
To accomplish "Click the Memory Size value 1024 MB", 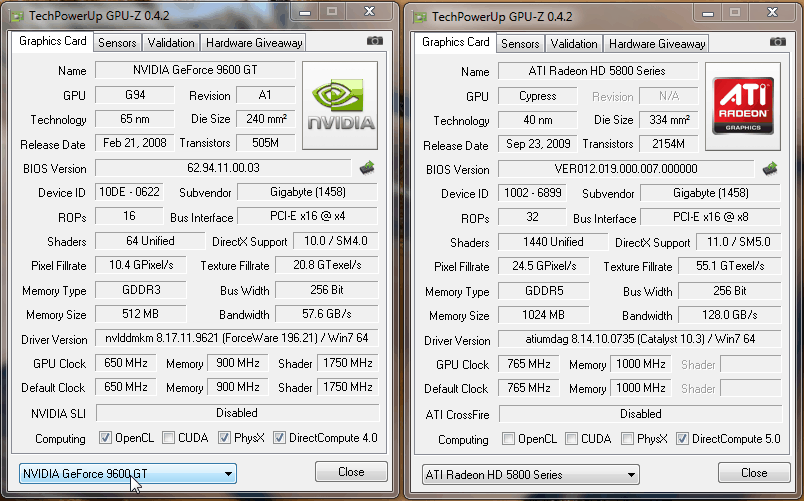I will 544,314.
